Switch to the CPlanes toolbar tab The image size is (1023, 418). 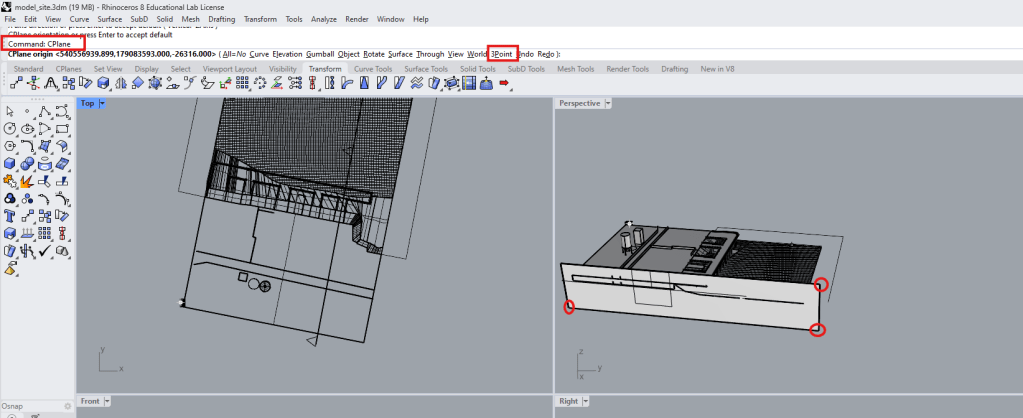click(x=69, y=69)
